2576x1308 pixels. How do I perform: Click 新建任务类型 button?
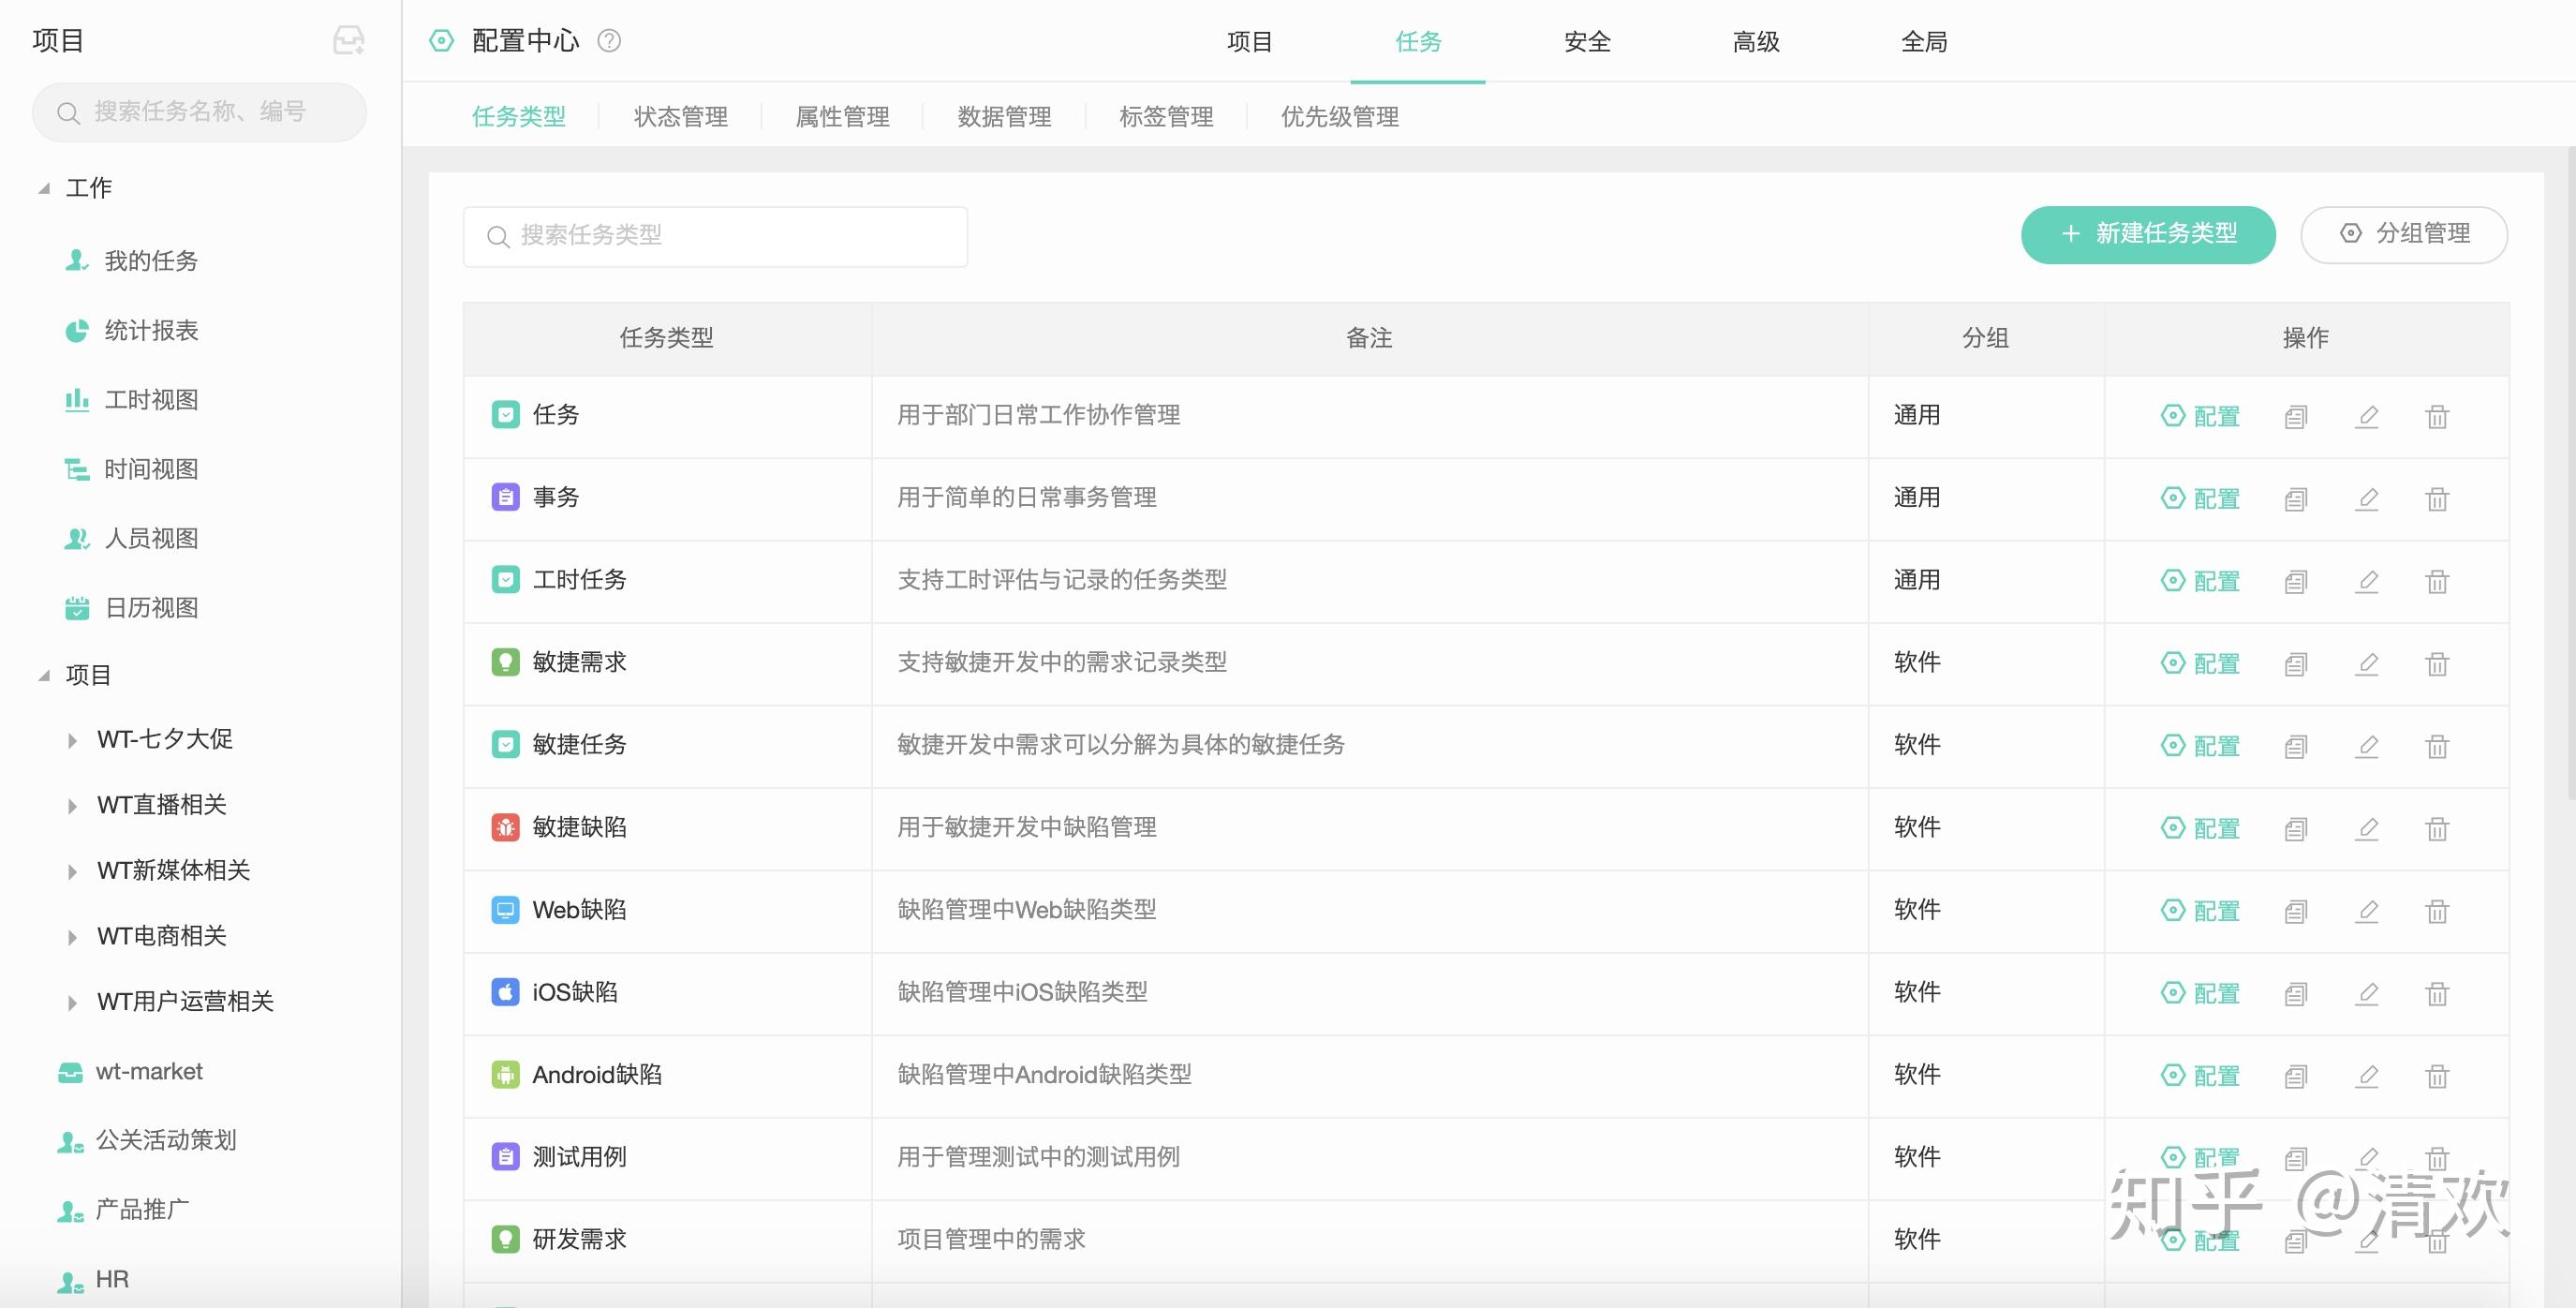pos(2148,234)
